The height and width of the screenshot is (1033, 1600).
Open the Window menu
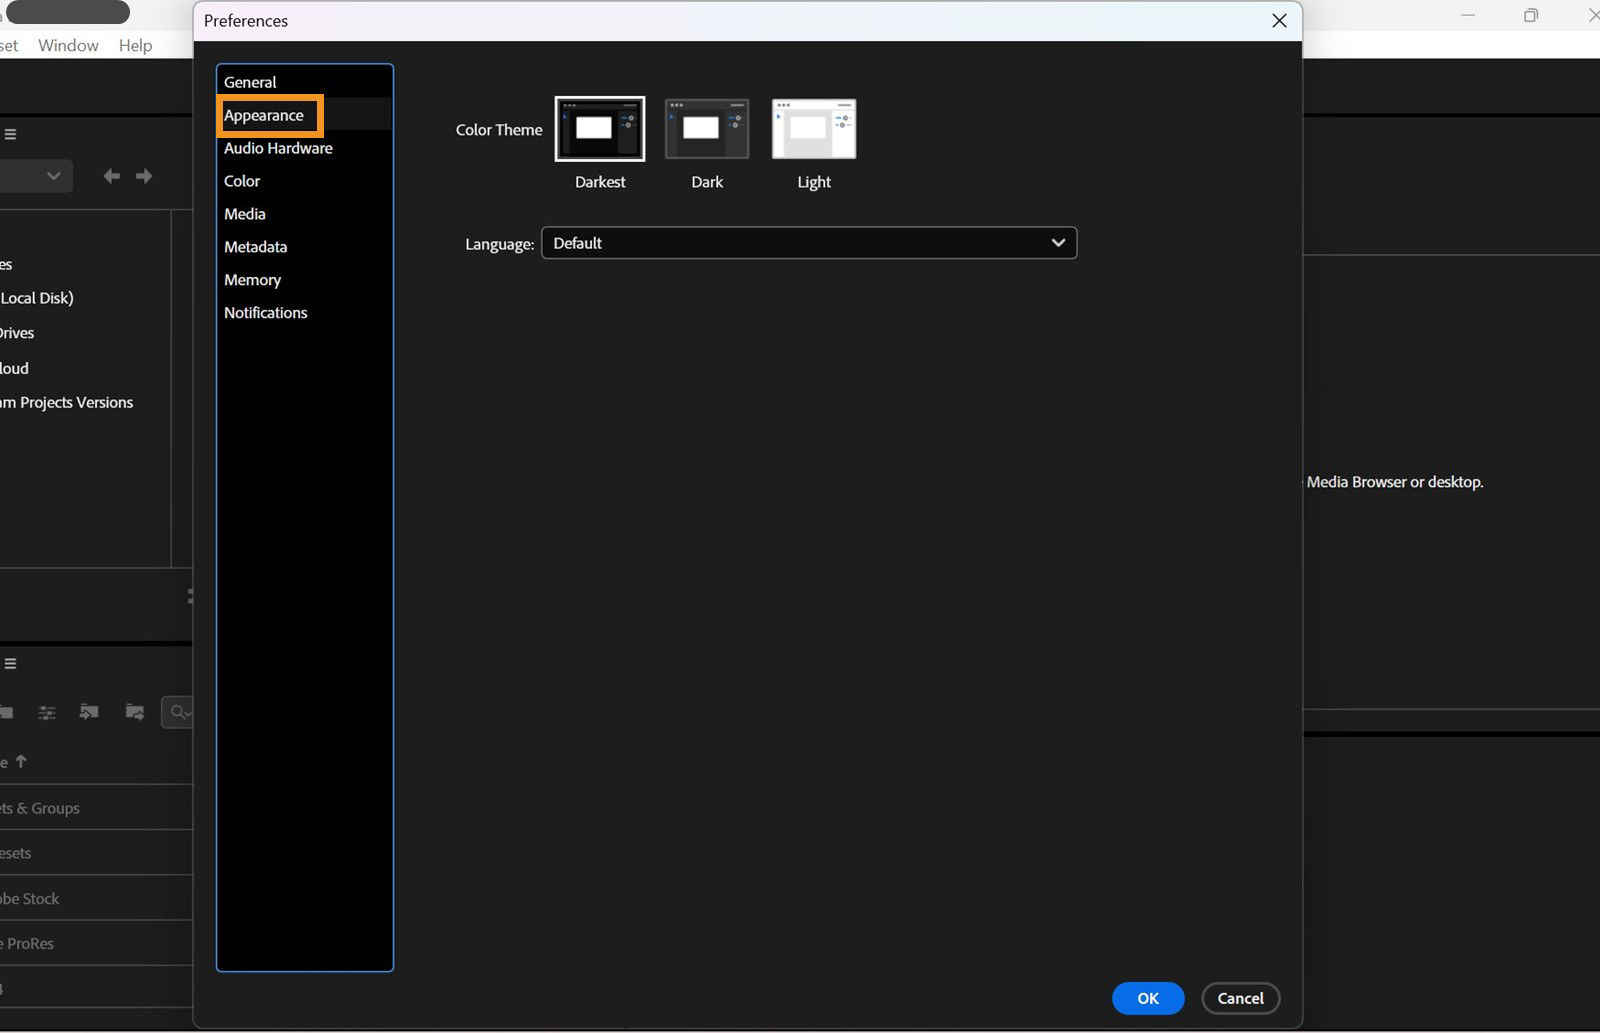tap(67, 45)
